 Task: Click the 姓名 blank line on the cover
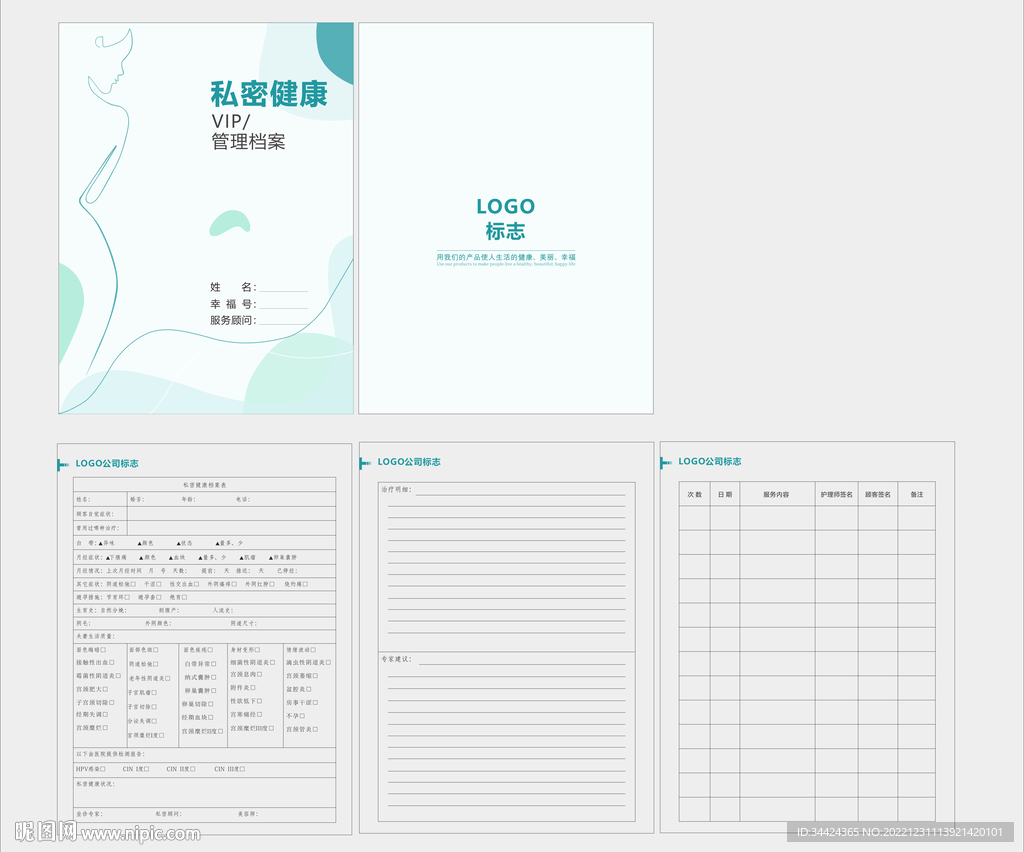(283, 289)
